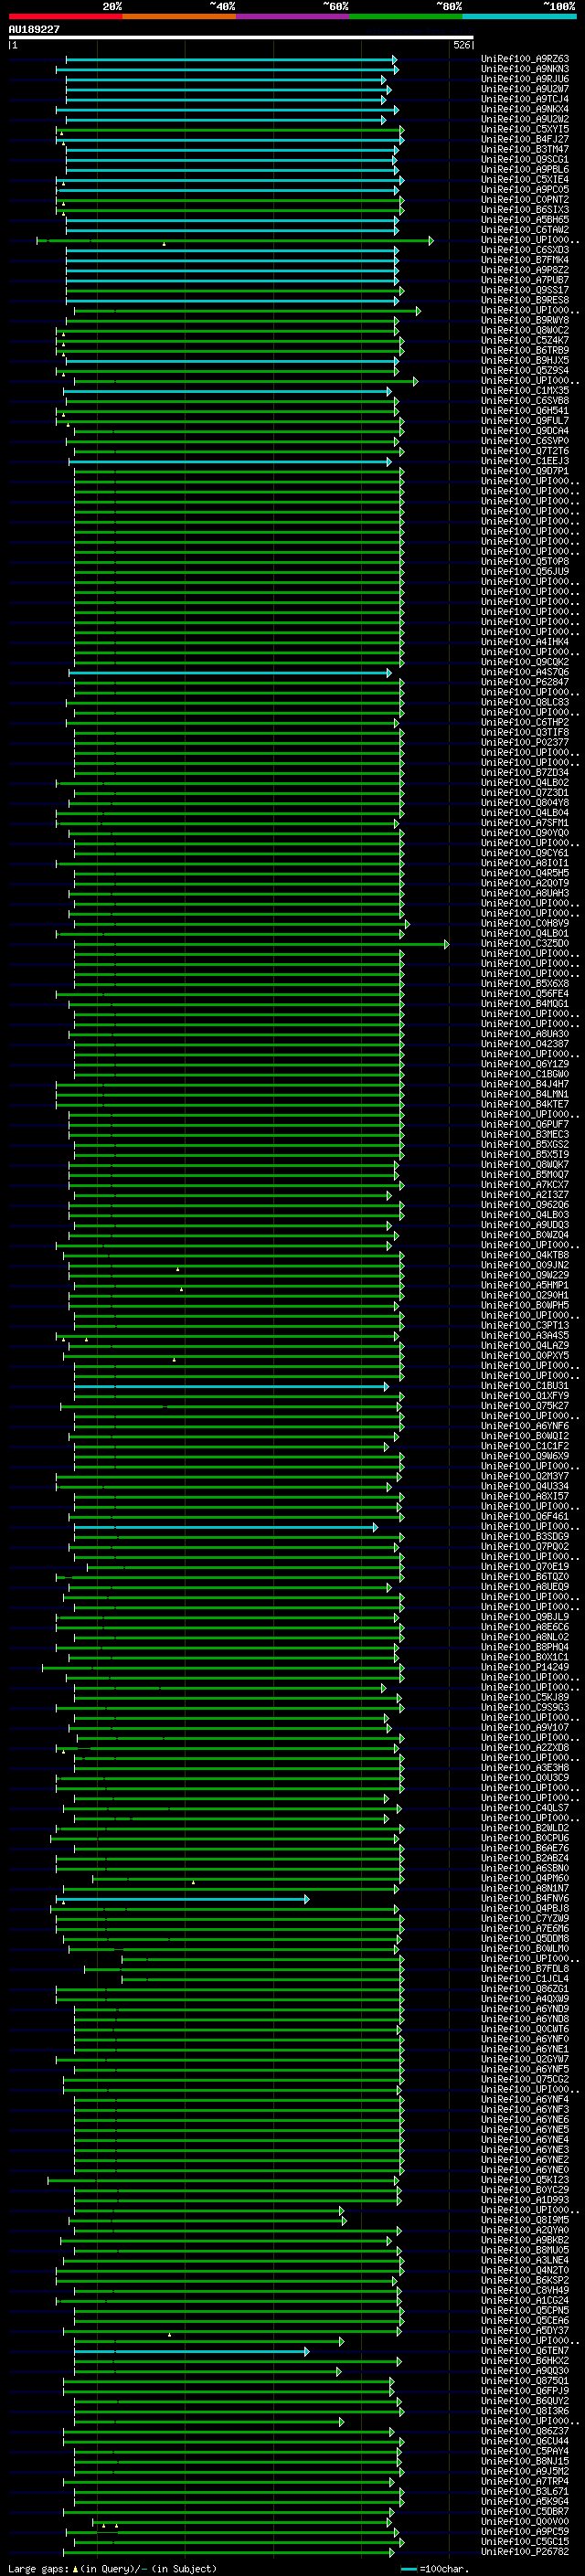Select hit label UniRef100_Q6CU44
This screenshot has height=2576, width=585.
(525, 2441)
